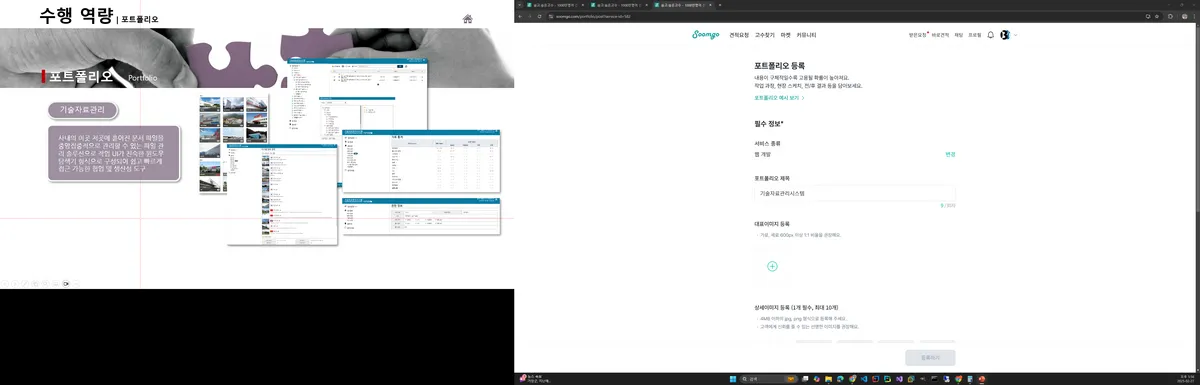Click the 등록하기 submit button
Viewport: 1200px width, 385px height.
pyautogui.click(x=930, y=357)
